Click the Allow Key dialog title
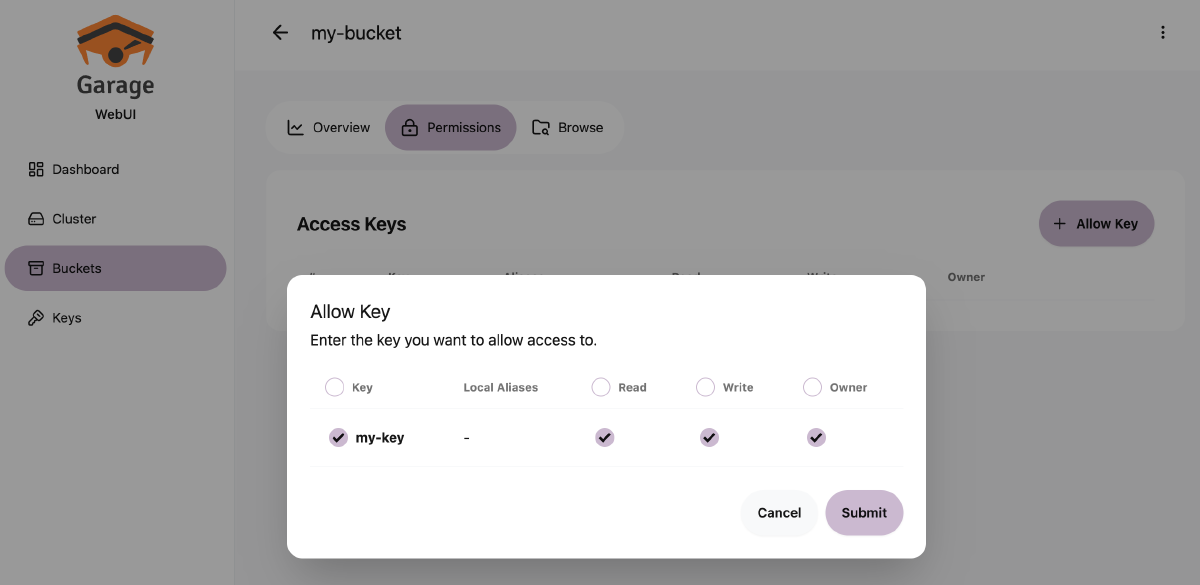Image resolution: width=1200 pixels, height=585 pixels. coord(350,312)
